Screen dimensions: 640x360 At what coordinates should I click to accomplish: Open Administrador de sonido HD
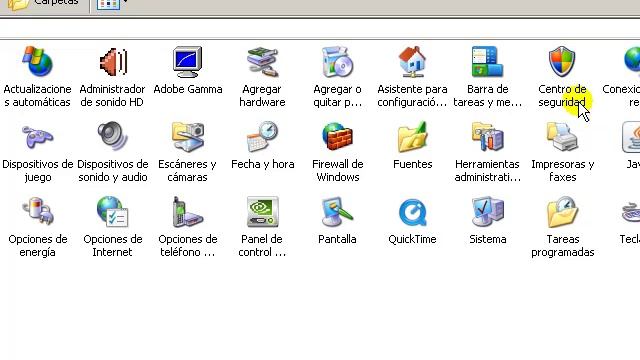click(x=113, y=62)
